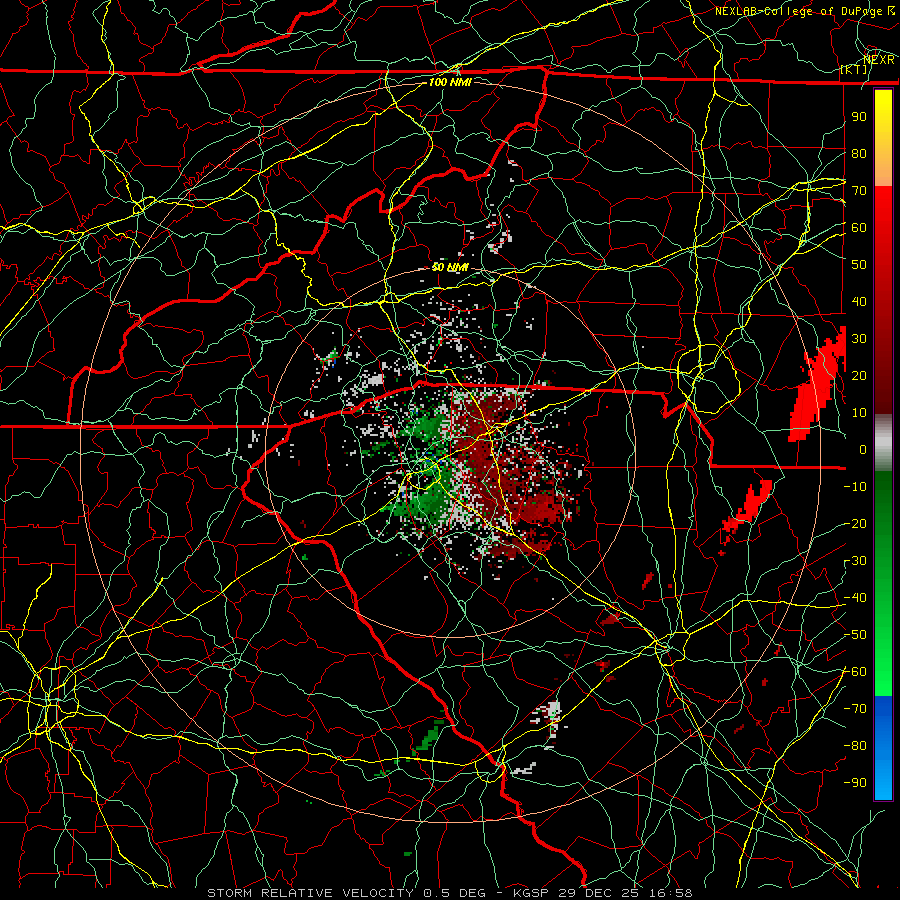The height and width of the screenshot is (900, 900).
Task: Click the positive 20 knot scale value
Action: point(859,375)
